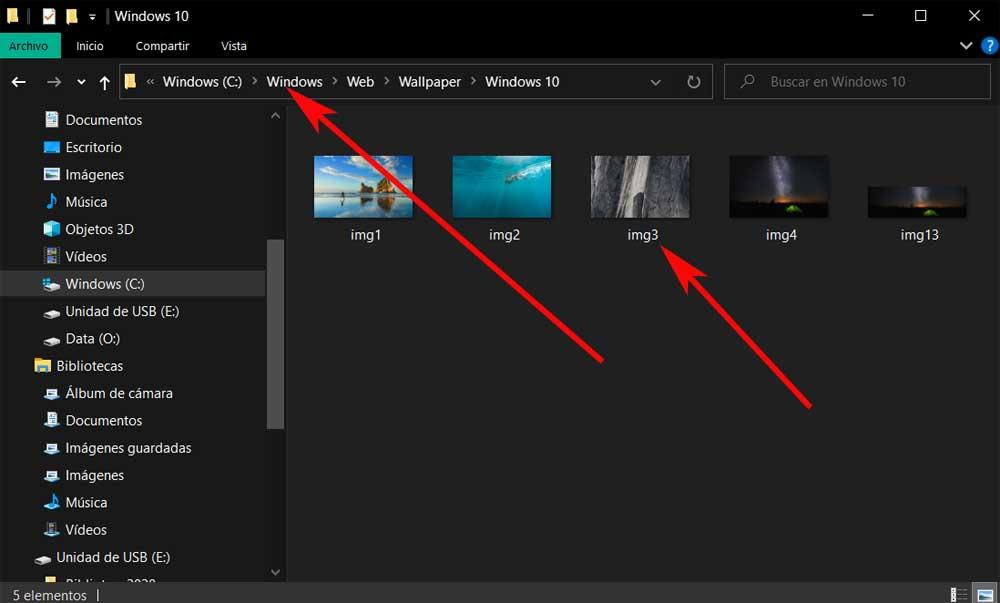The height and width of the screenshot is (603, 1000).
Task: Click the Back navigation arrow
Action: [18, 82]
